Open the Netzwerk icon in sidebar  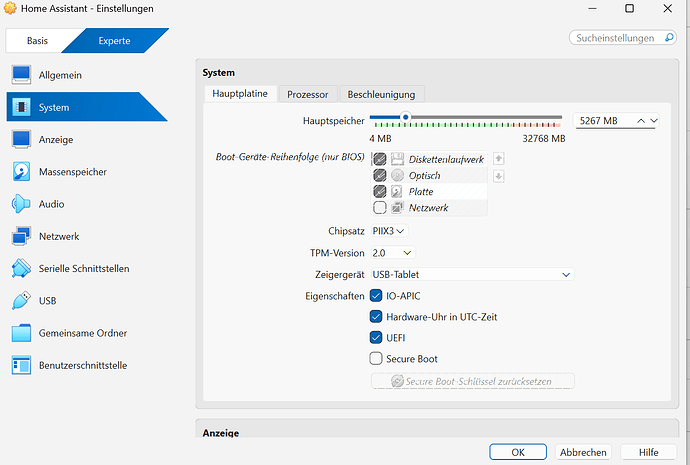21,236
